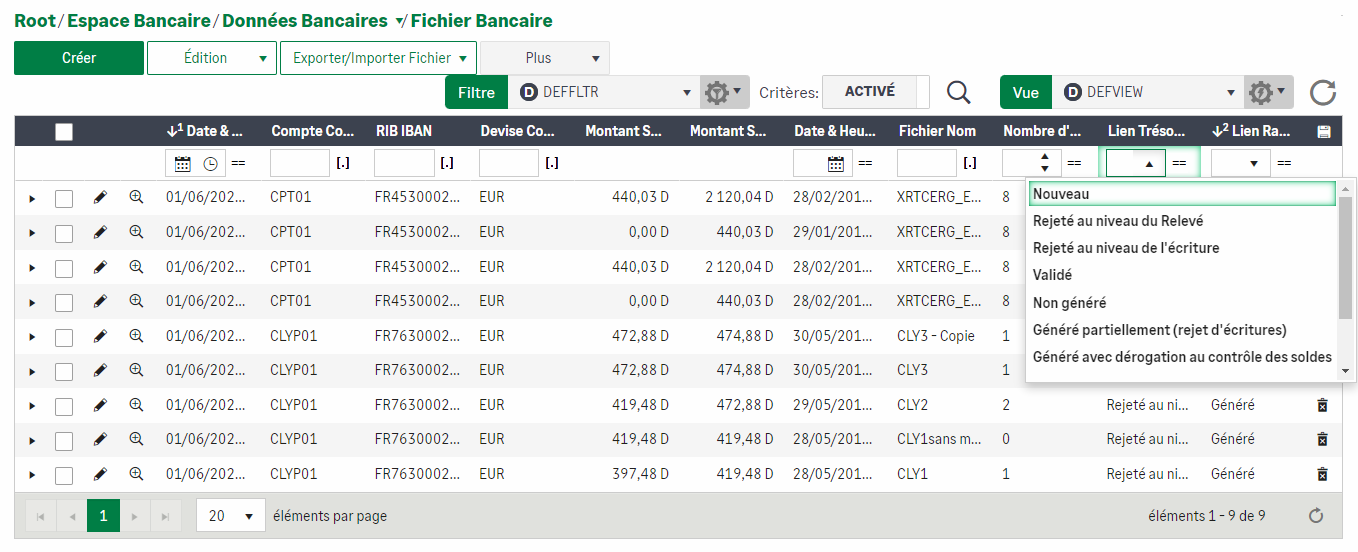Click the magnifying glass search icon
Image resolution: width=1358 pixels, height=552 pixels.
pos(958,92)
